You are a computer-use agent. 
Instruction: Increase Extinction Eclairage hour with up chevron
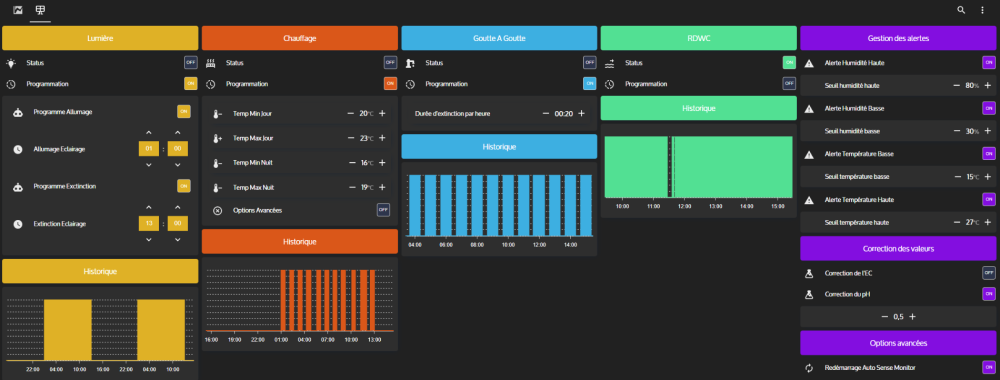149,207
